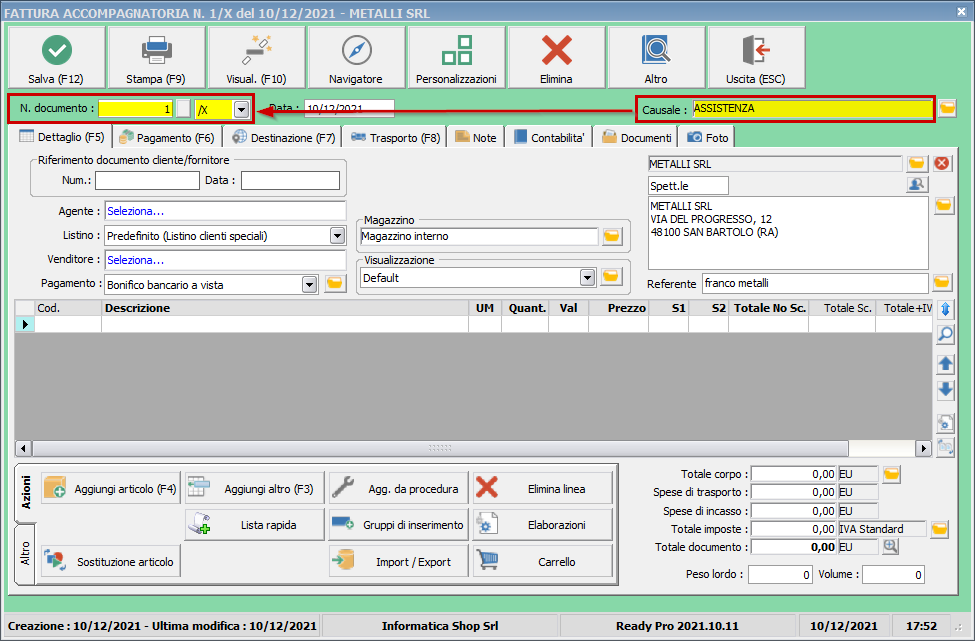This screenshot has width=975, height=641.
Task: Open the Altro toolbar menu
Action: [x=656, y=57]
